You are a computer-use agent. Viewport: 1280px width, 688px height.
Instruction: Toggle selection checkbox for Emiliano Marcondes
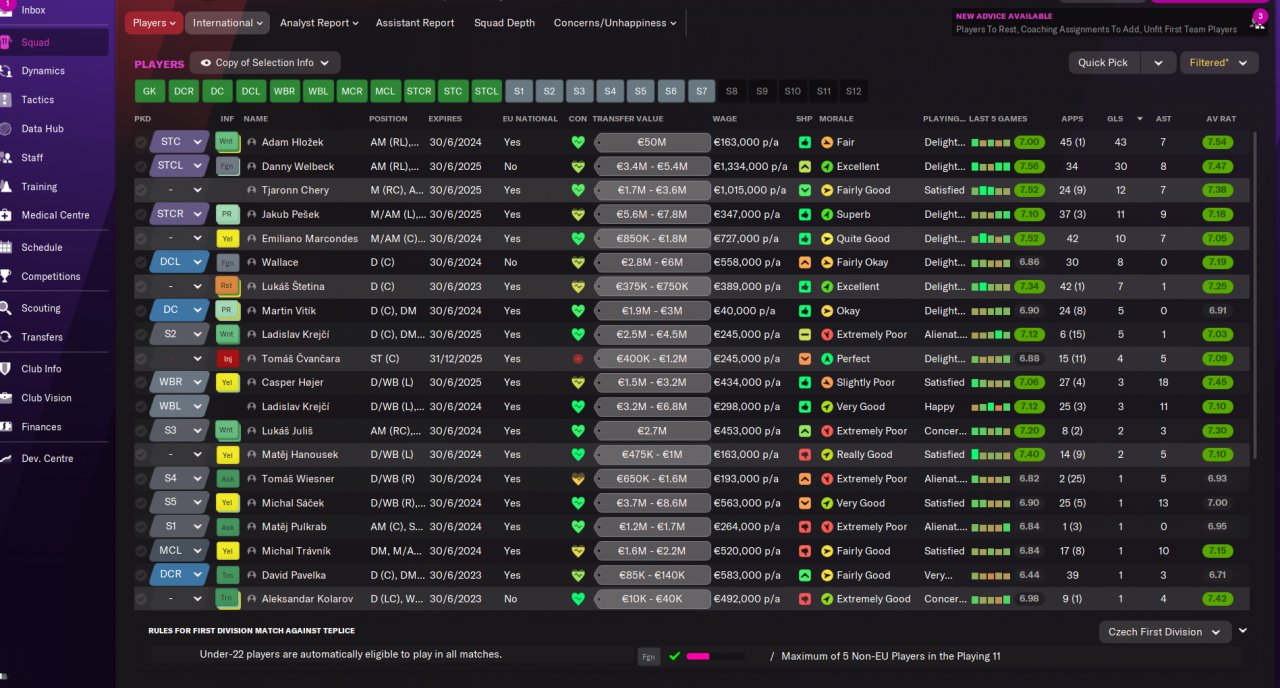click(141, 238)
